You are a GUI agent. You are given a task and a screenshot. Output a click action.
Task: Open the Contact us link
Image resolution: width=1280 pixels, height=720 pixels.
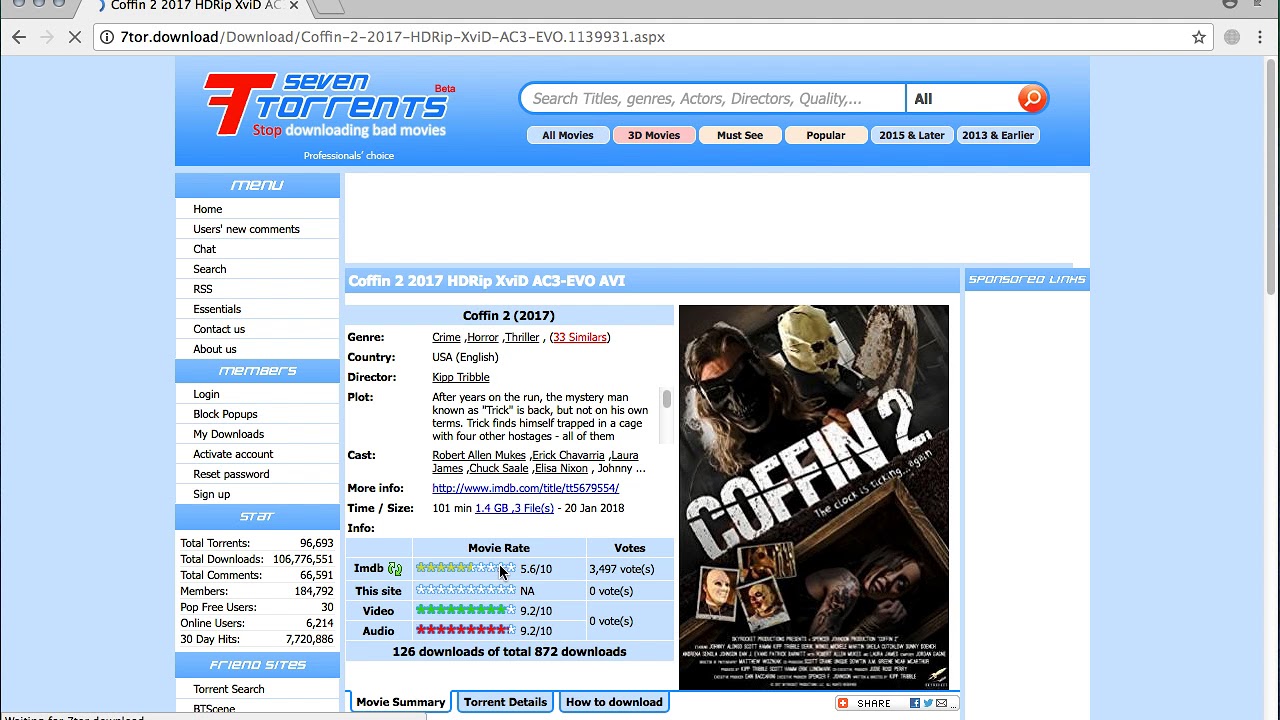click(219, 329)
